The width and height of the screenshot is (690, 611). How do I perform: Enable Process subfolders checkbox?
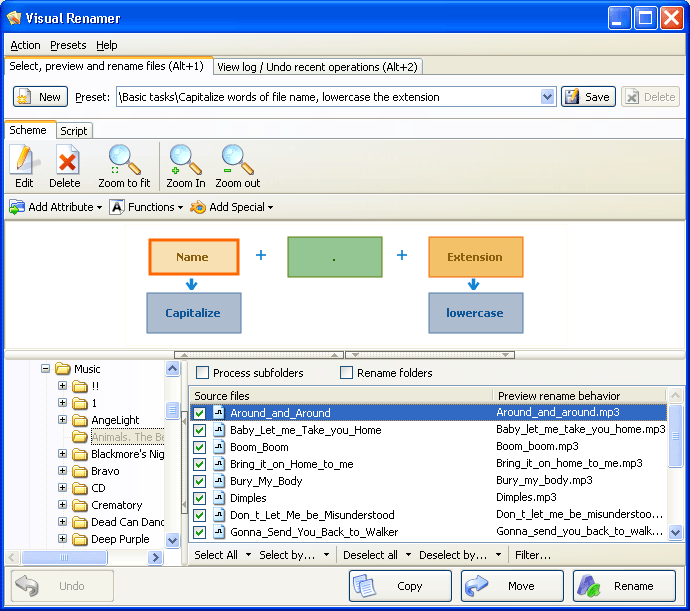click(x=203, y=373)
